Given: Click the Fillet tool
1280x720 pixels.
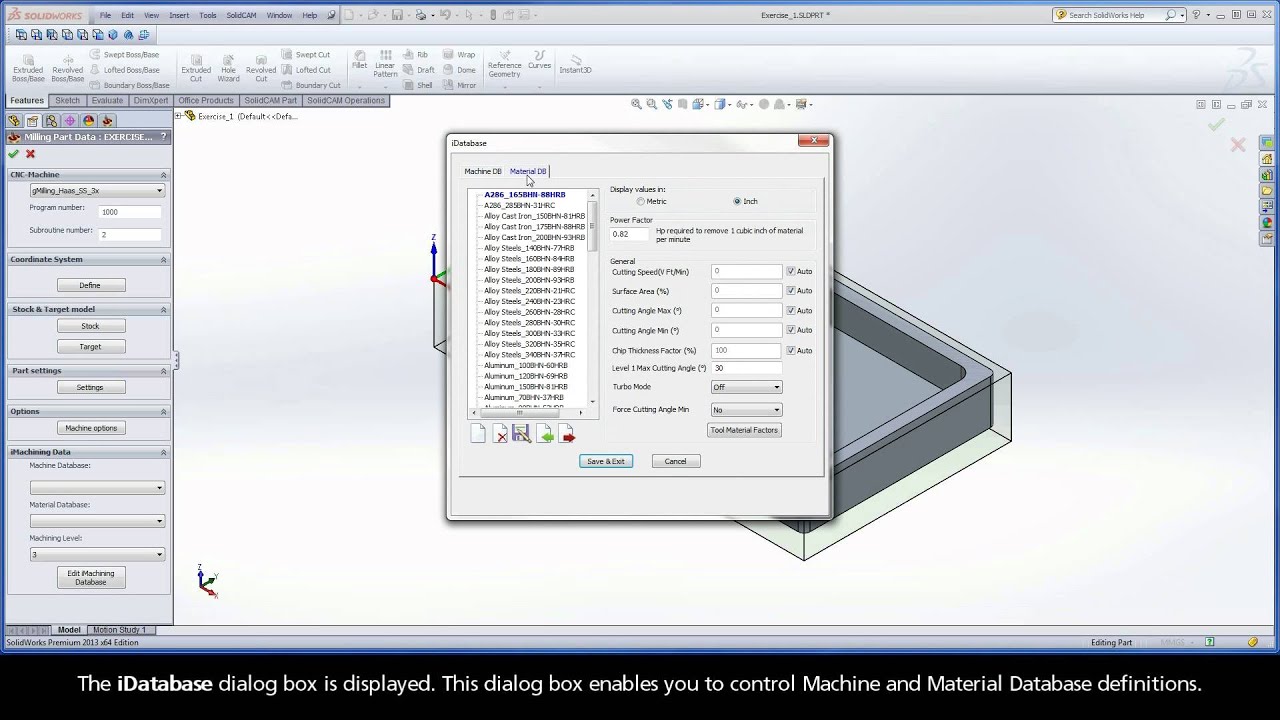Looking at the screenshot, I should click(x=359, y=61).
